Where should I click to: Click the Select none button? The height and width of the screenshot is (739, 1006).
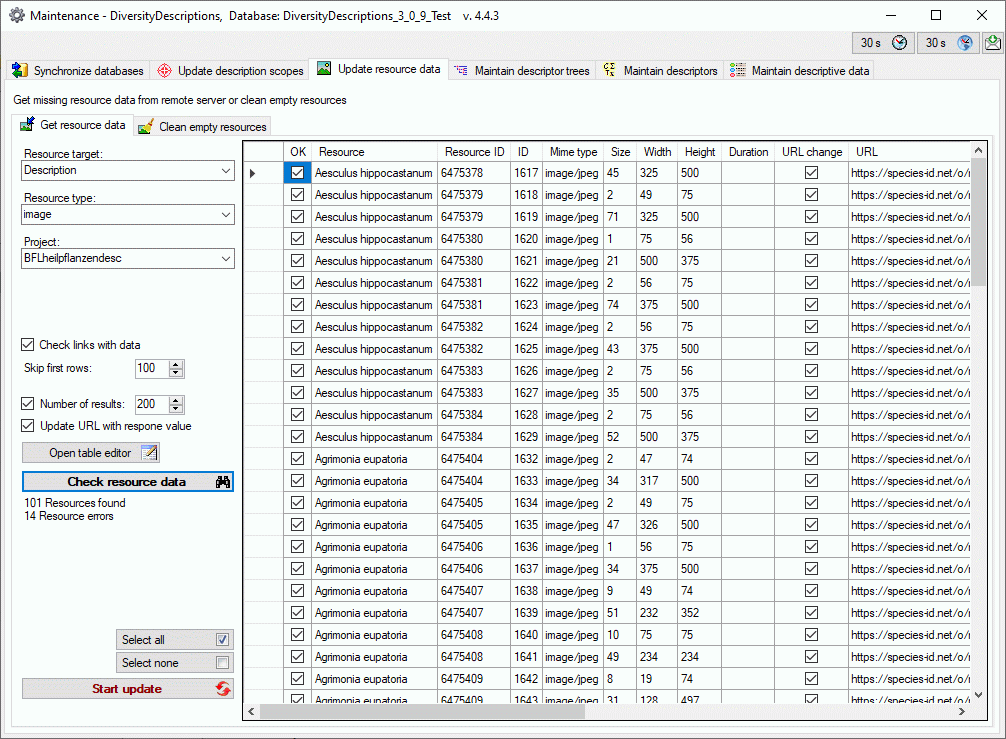pos(175,663)
